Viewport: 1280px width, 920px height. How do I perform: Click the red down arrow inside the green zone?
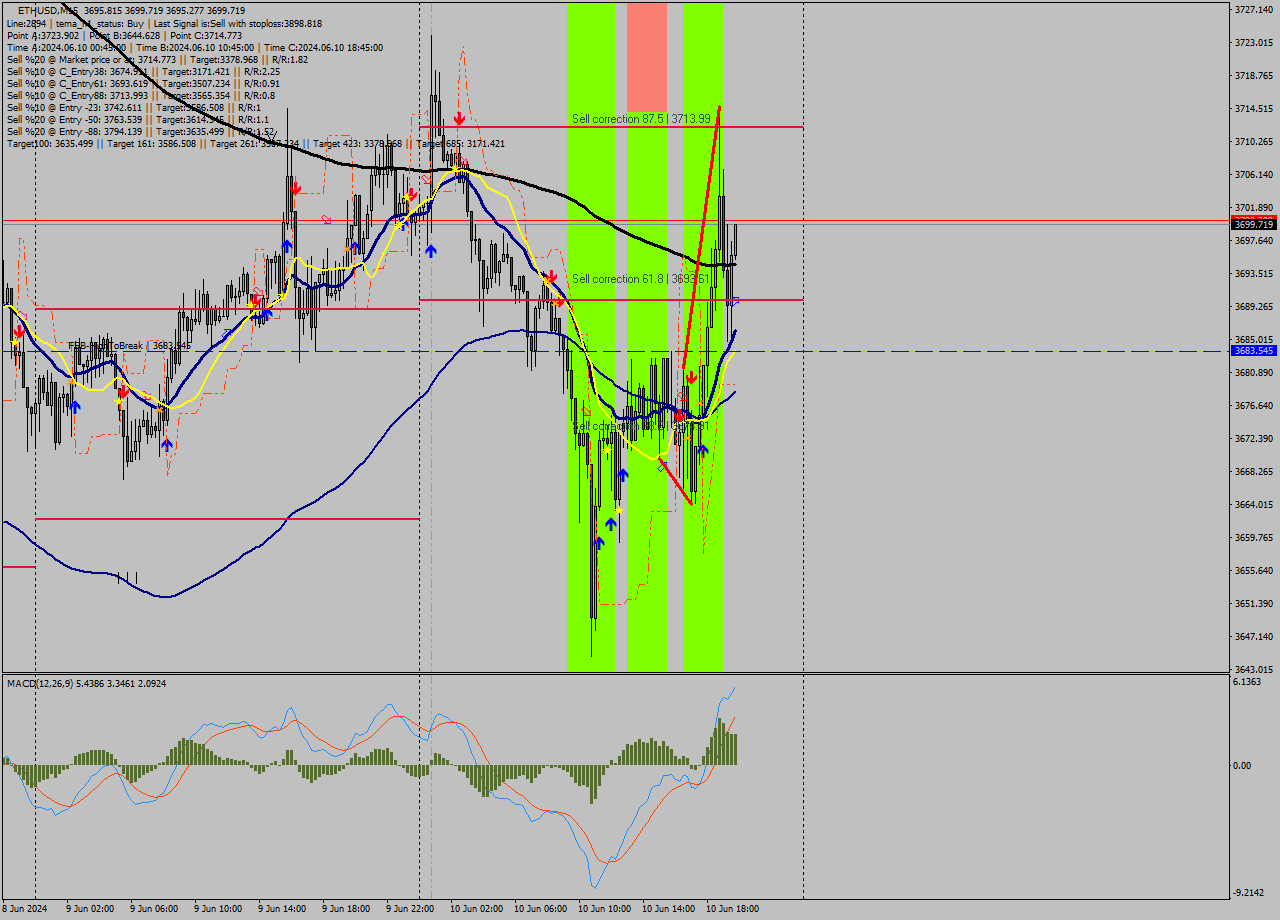pyautogui.click(x=691, y=377)
